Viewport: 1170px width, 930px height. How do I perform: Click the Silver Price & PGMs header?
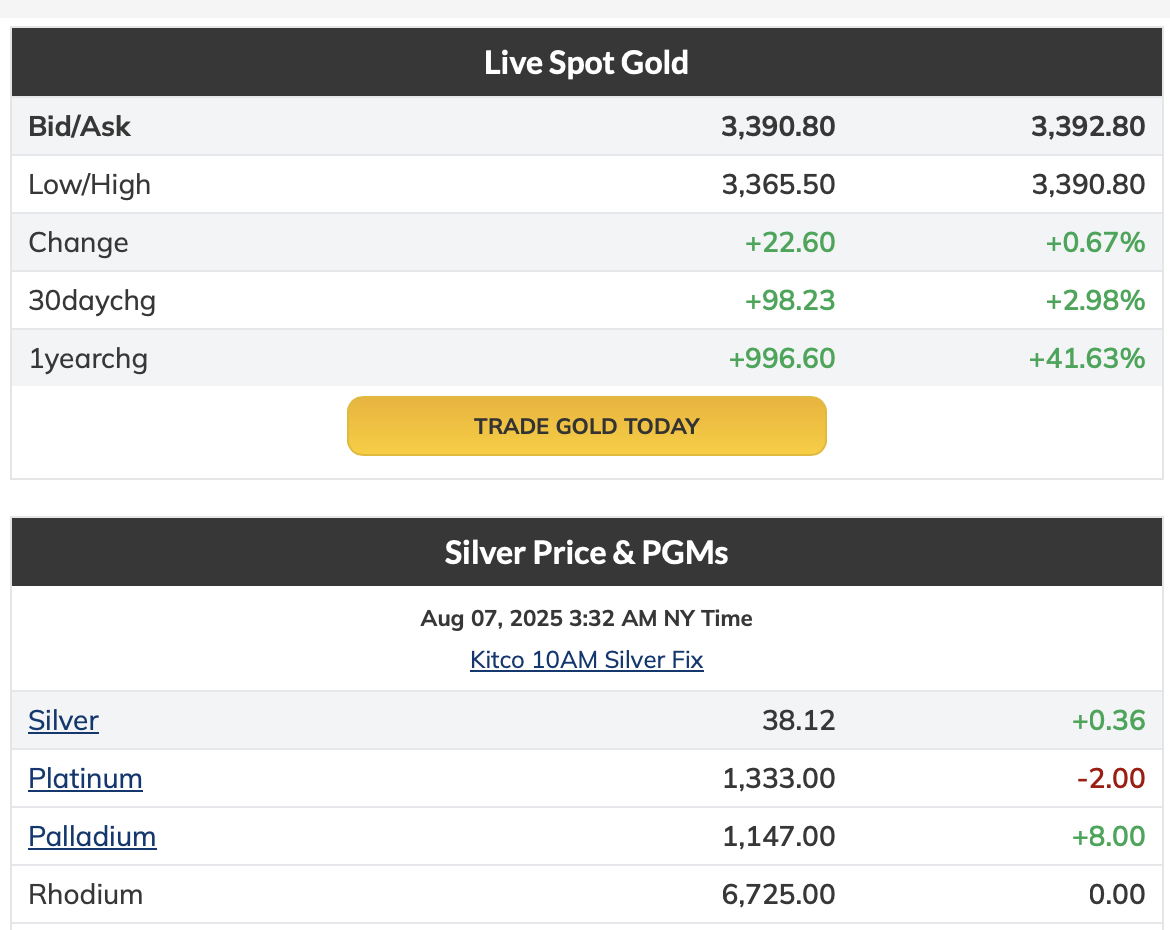coord(586,552)
